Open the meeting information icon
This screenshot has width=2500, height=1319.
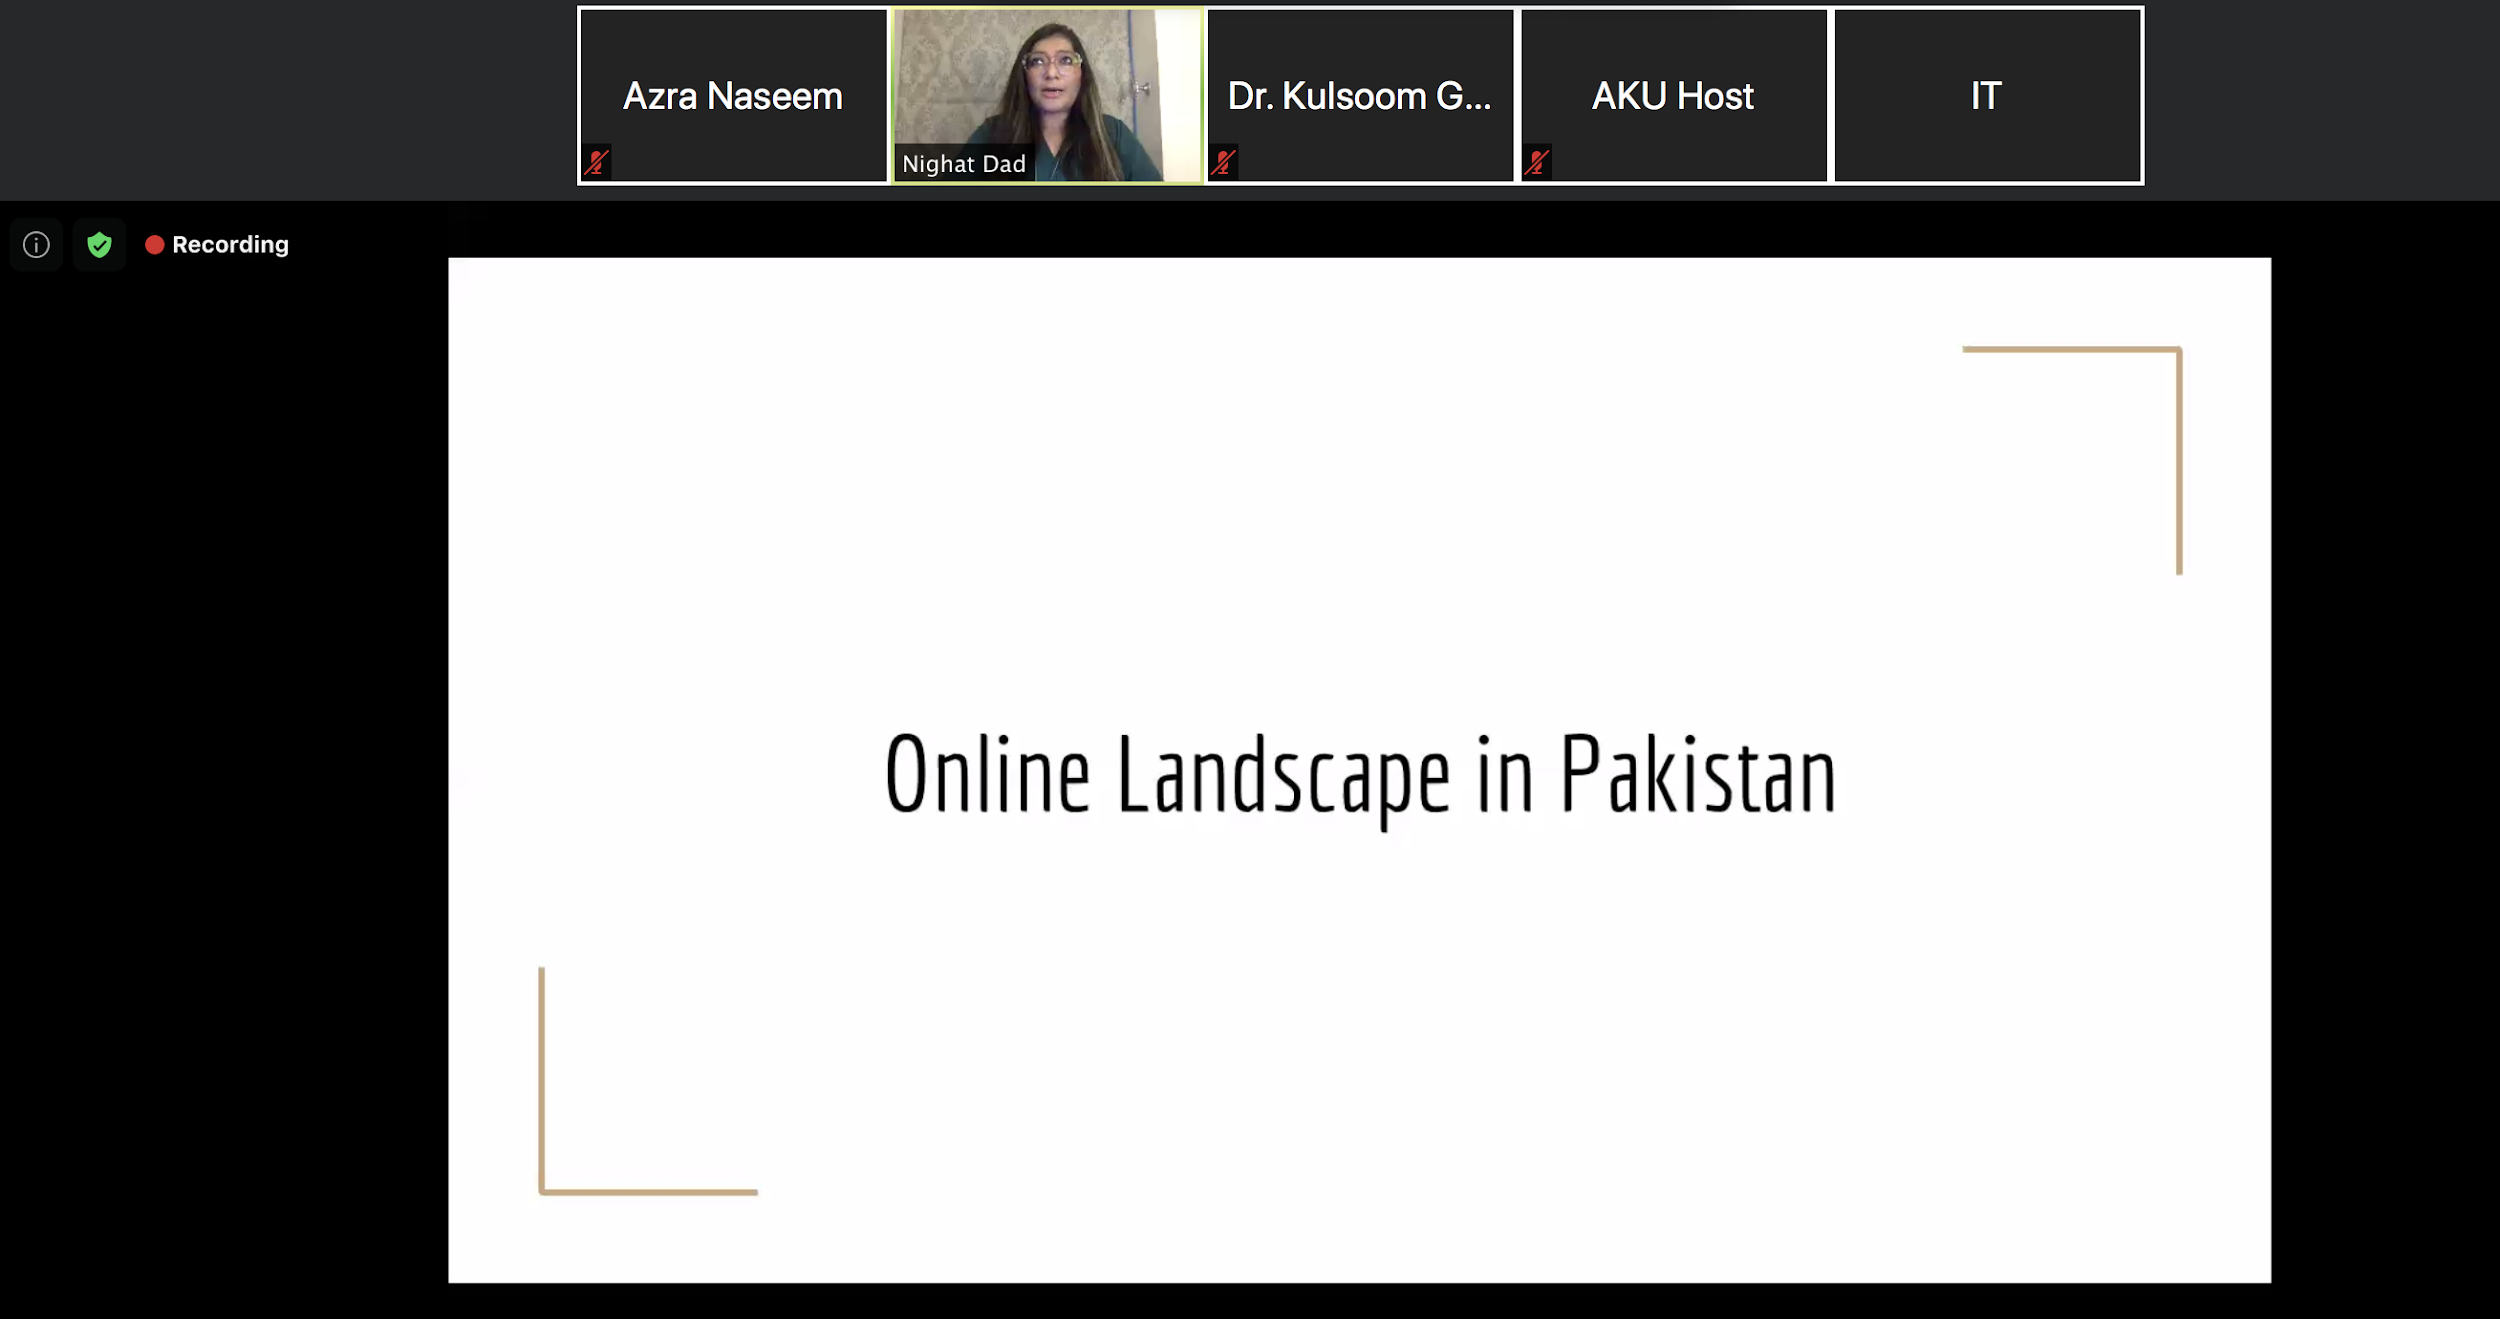pyautogui.click(x=36, y=245)
